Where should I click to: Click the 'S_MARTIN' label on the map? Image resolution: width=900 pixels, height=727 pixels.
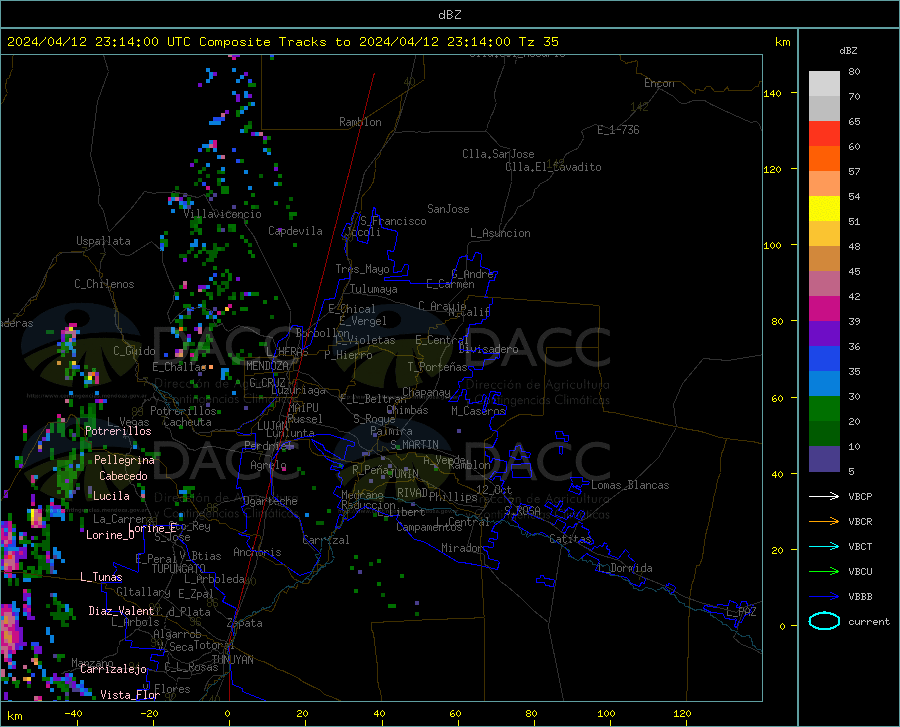coord(414,445)
